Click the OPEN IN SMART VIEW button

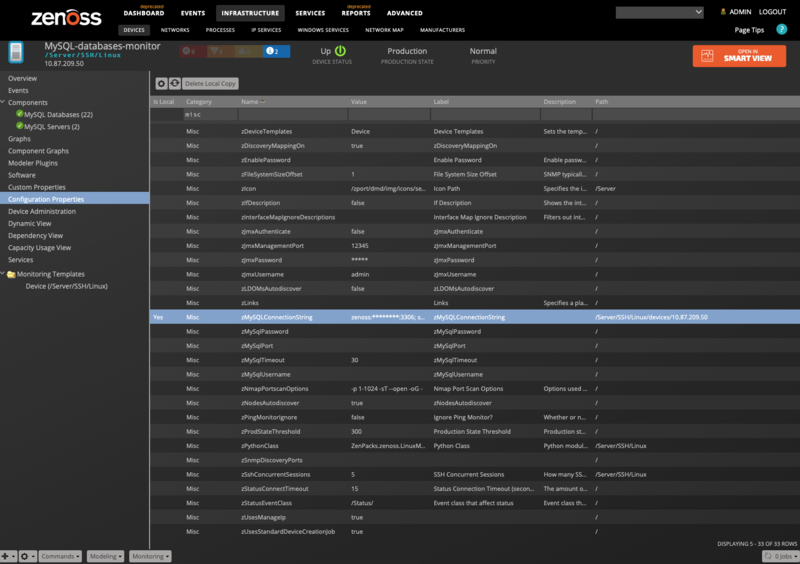(739, 56)
